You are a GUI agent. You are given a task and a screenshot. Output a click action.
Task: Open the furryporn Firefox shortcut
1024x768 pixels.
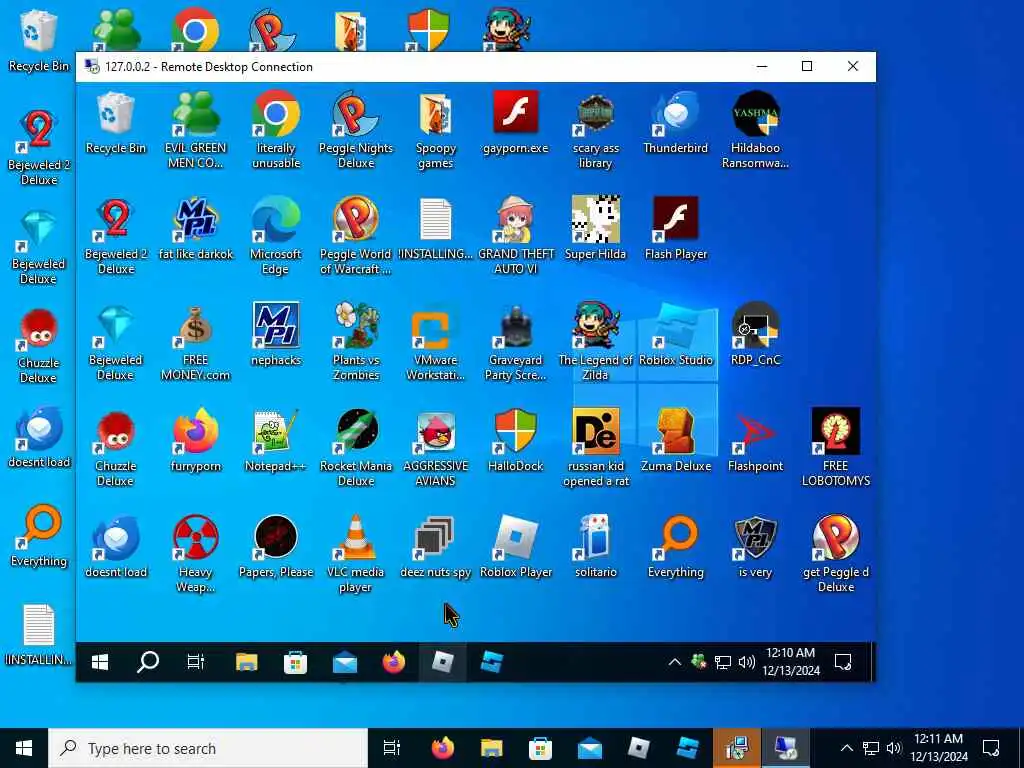(195, 431)
